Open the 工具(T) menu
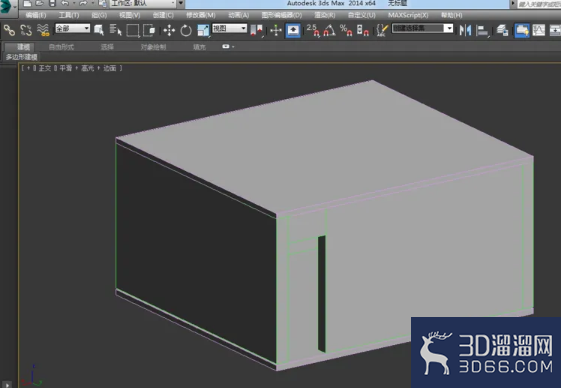This screenshot has width=561, height=388. point(69,15)
